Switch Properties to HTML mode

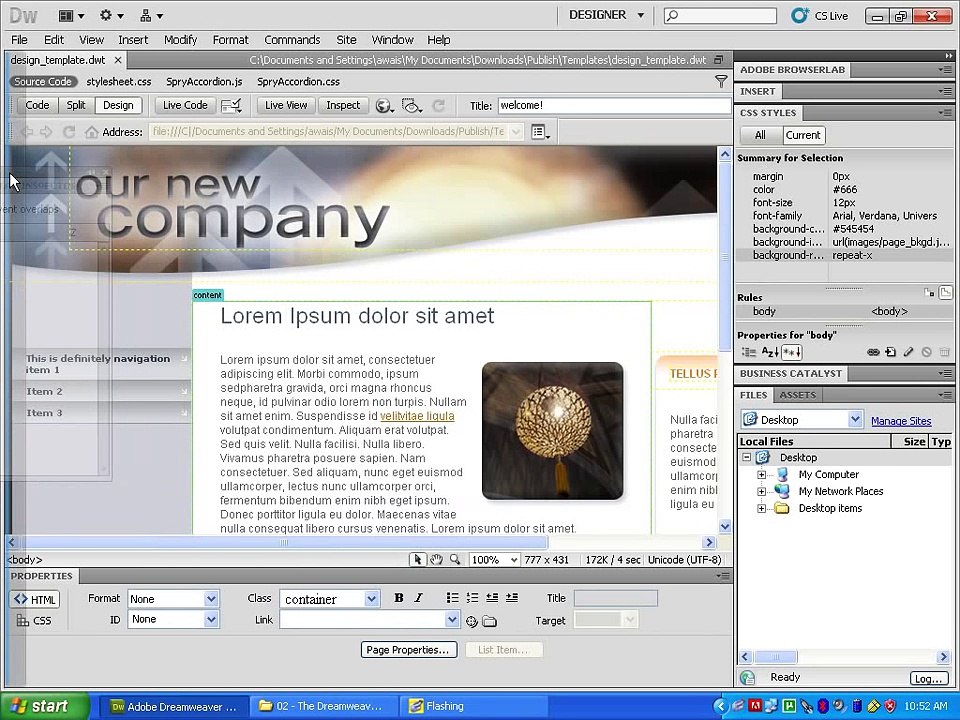click(x=35, y=599)
